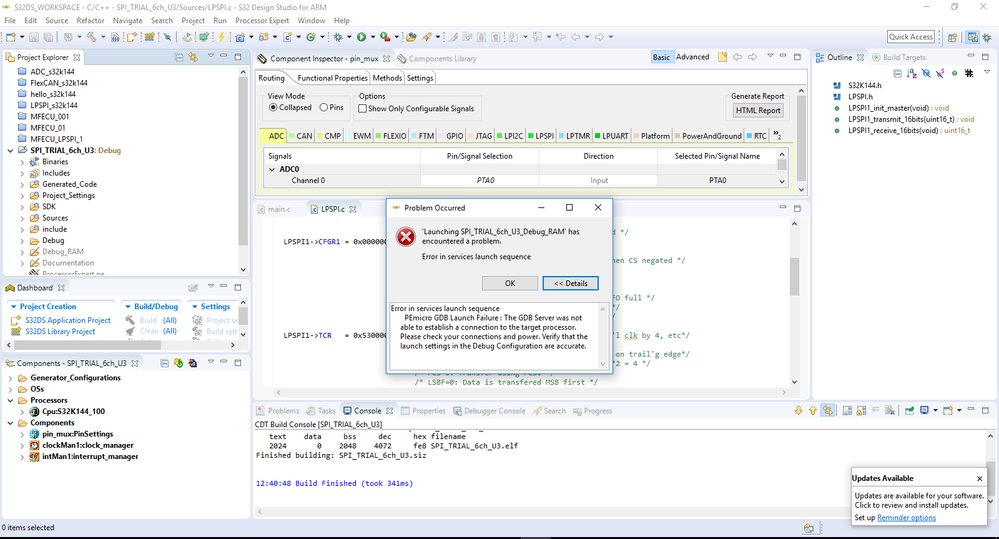The image size is (999, 539).
Task: Expand the Binaries folder in Project Explorer
Action: click(x=22, y=162)
